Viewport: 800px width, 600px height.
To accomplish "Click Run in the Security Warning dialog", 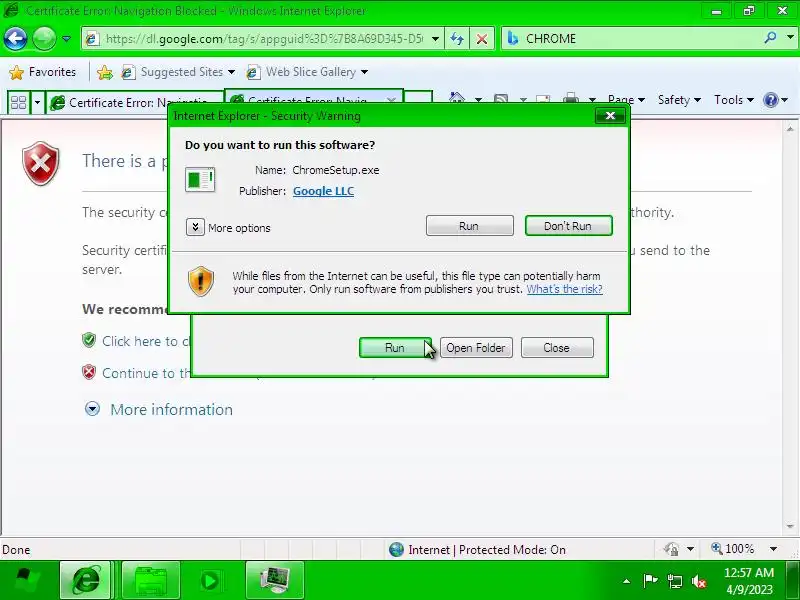I will coord(469,226).
